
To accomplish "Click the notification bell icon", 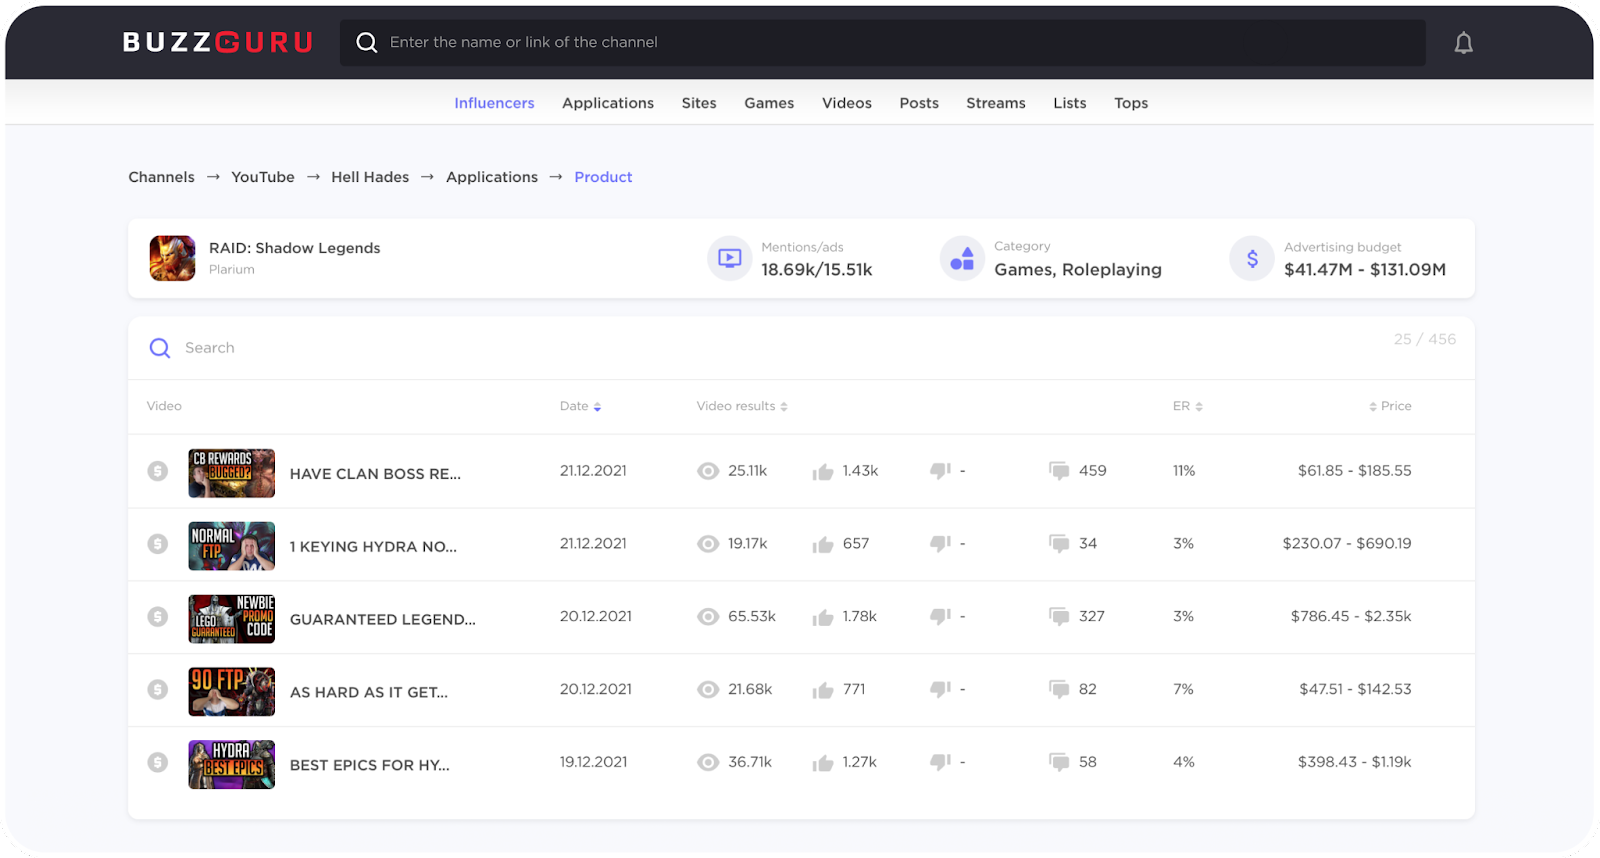I will click(x=1463, y=43).
